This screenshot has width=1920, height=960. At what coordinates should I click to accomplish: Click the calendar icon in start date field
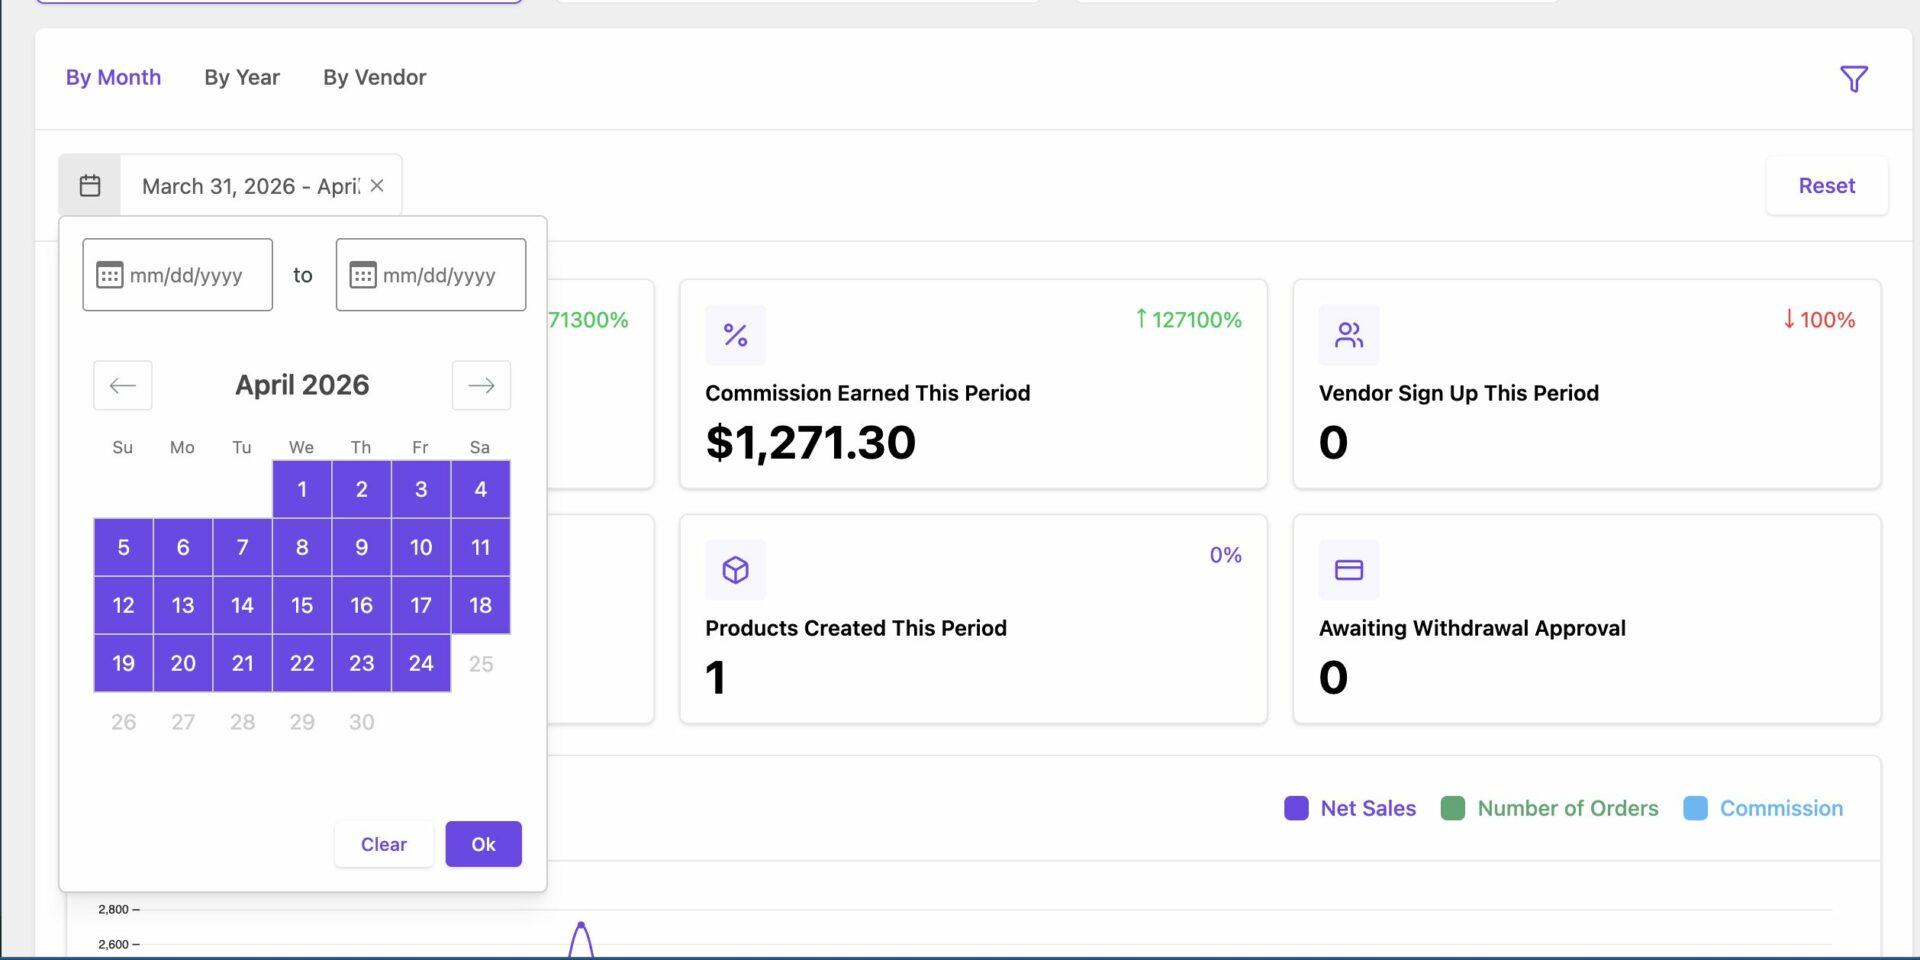(109, 275)
